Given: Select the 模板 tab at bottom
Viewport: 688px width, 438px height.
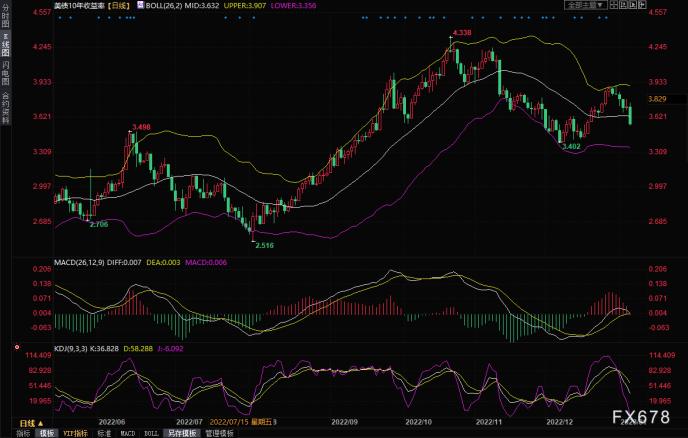Looking at the screenshot, I should [47, 433].
